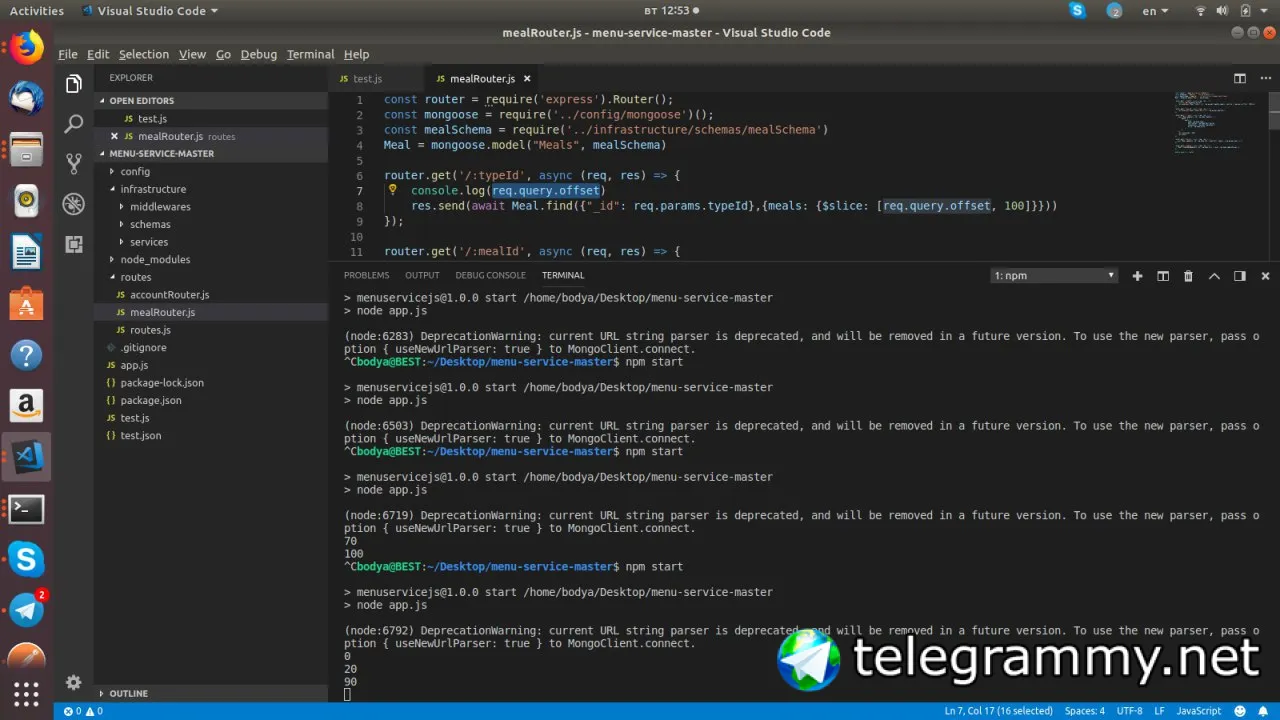Open Ubuntu Software from the dock
The width and height of the screenshot is (1280, 720).
[x=27, y=304]
